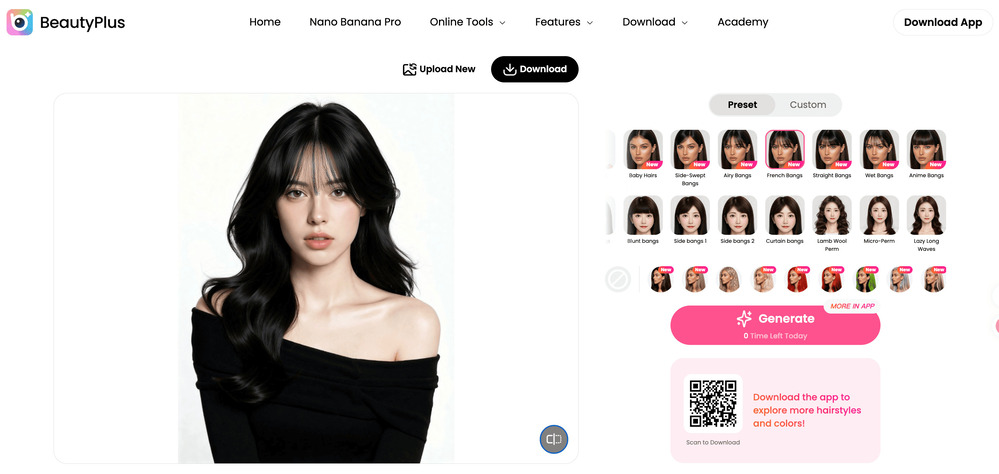Click the compare before/after icon on photo
Image resolution: width=999 pixels, height=474 pixels.
click(554, 439)
